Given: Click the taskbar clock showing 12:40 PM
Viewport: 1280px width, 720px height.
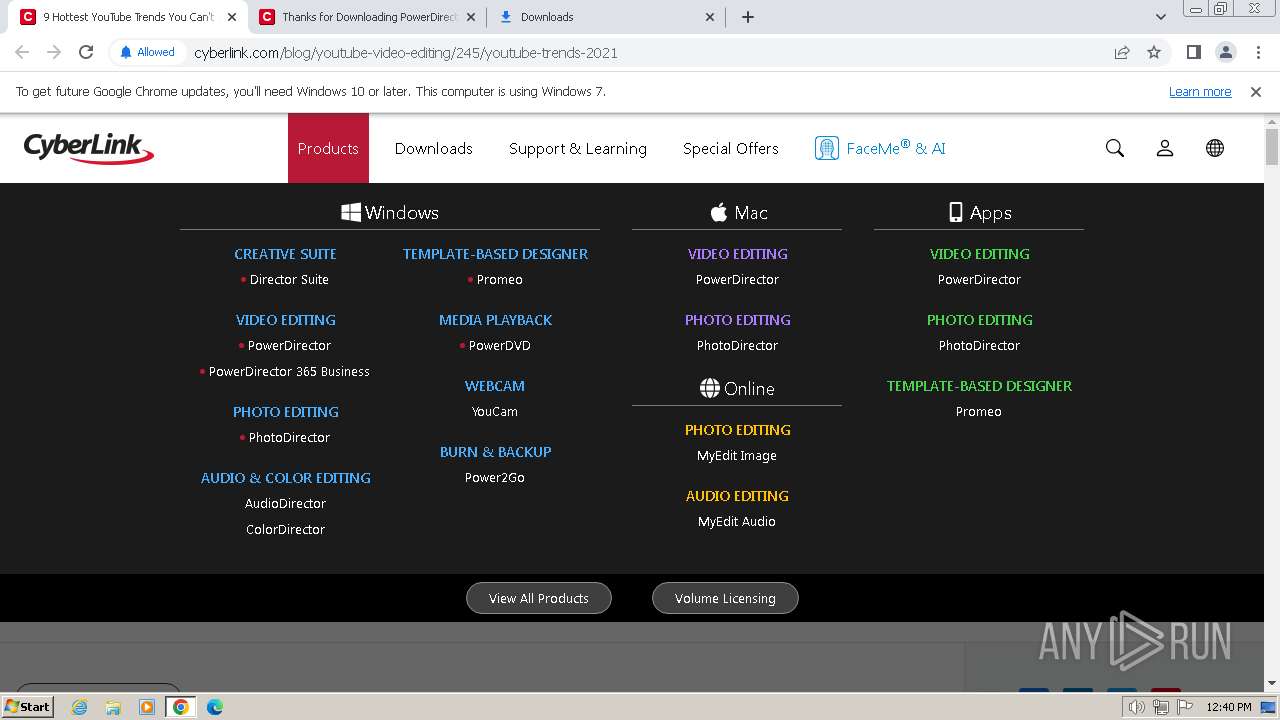Looking at the screenshot, I should [1229, 707].
